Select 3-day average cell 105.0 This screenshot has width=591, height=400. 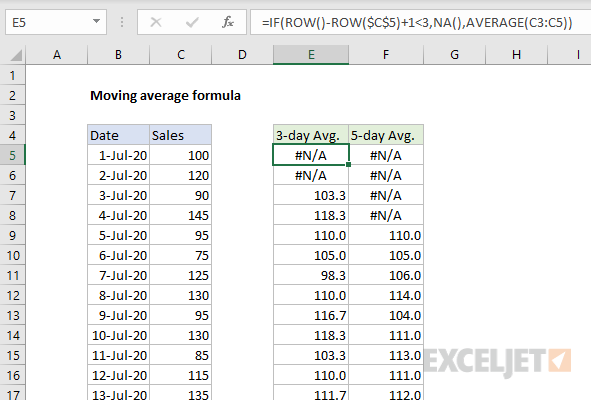(x=311, y=255)
